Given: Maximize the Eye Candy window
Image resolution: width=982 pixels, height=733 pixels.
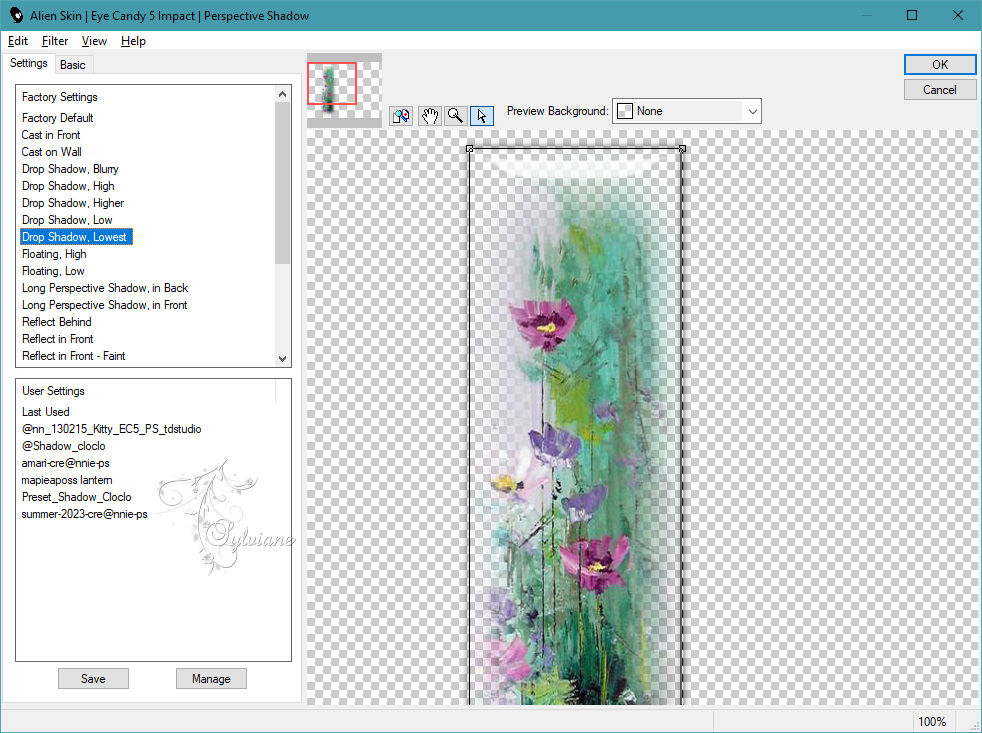Looking at the screenshot, I should [x=912, y=15].
